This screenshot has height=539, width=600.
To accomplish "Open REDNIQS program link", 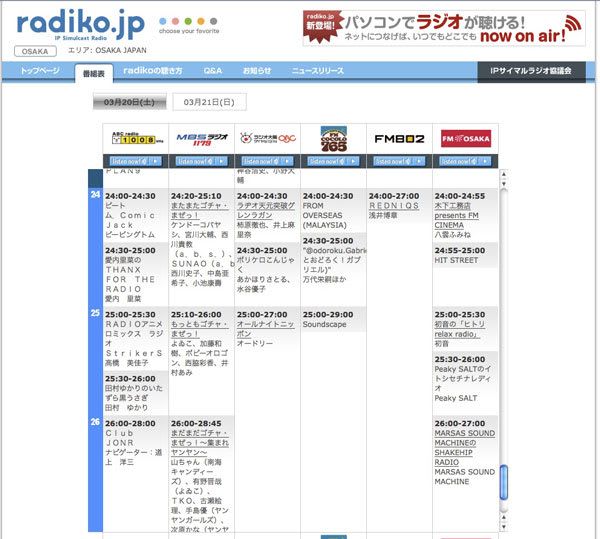I will tap(394, 205).
